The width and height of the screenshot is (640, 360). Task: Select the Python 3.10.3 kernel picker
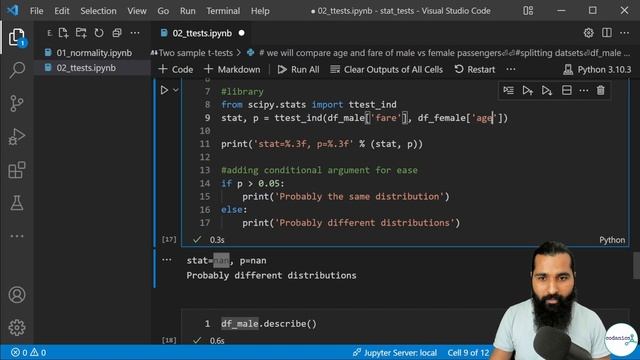(597, 69)
